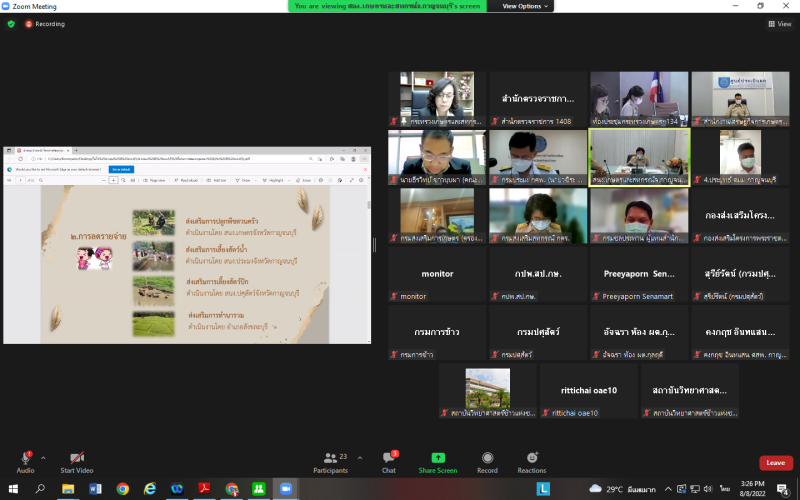The width and height of the screenshot is (800, 500).
Task: Open the Reactions menu
Action: [532, 458]
